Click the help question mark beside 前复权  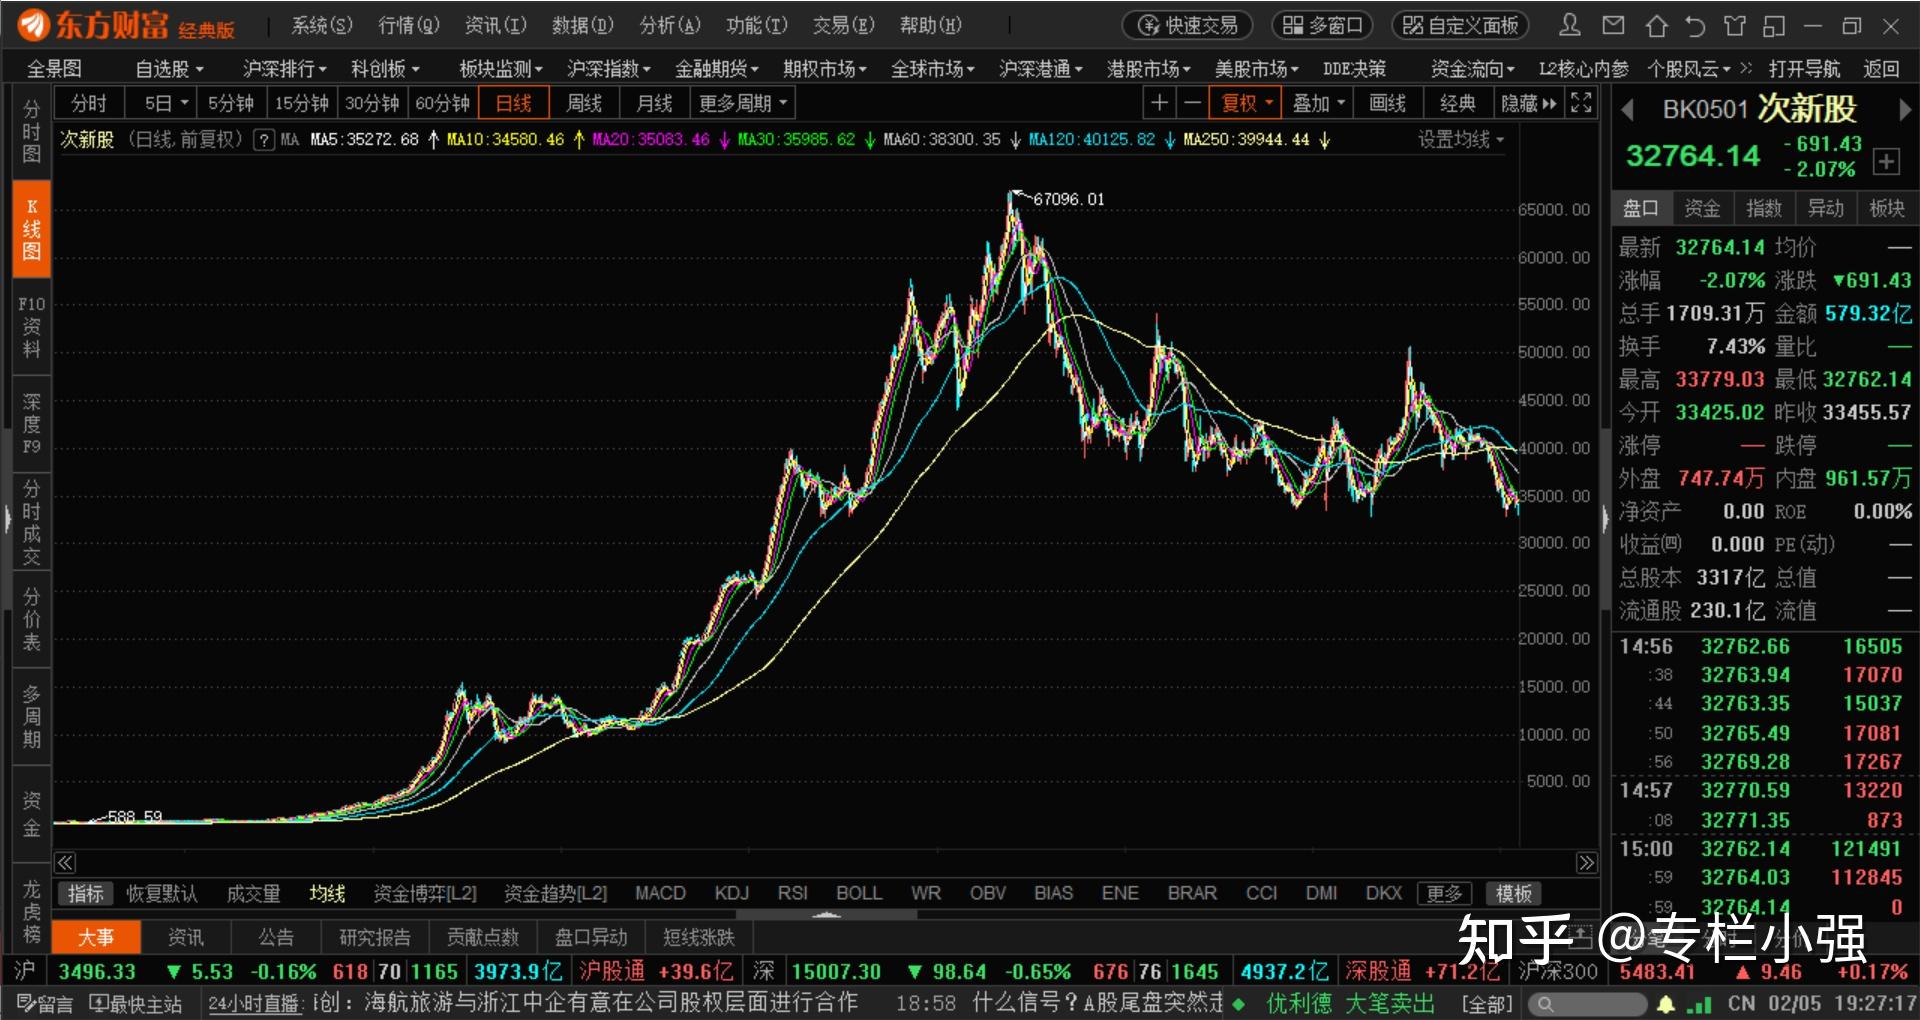pyautogui.click(x=264, y=140)
